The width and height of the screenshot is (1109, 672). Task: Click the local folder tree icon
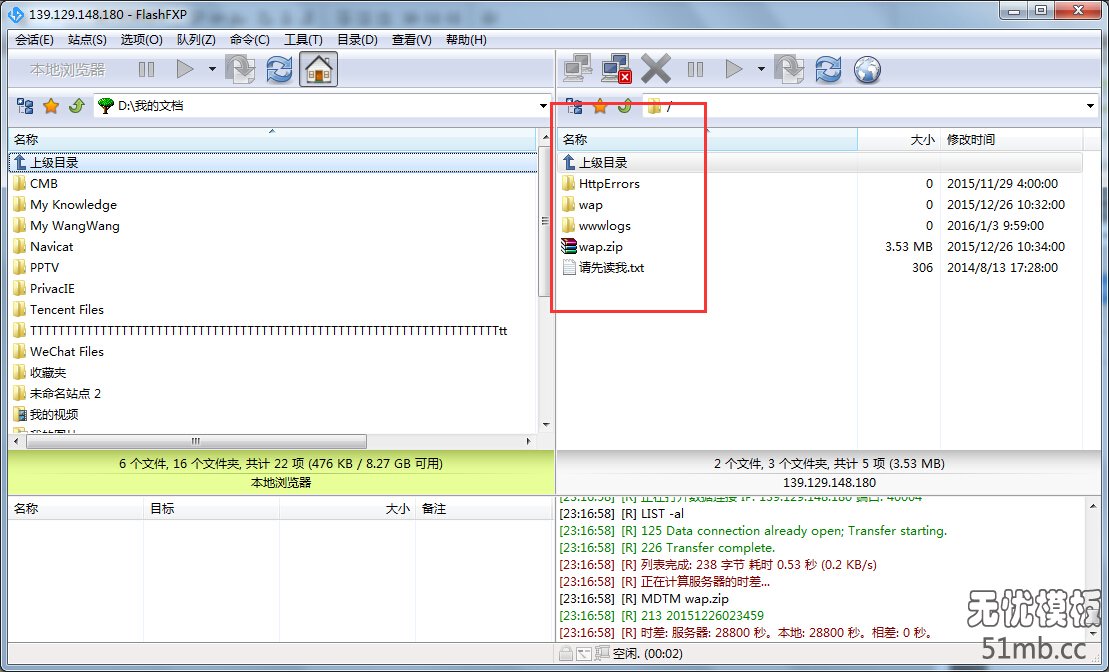25,106
